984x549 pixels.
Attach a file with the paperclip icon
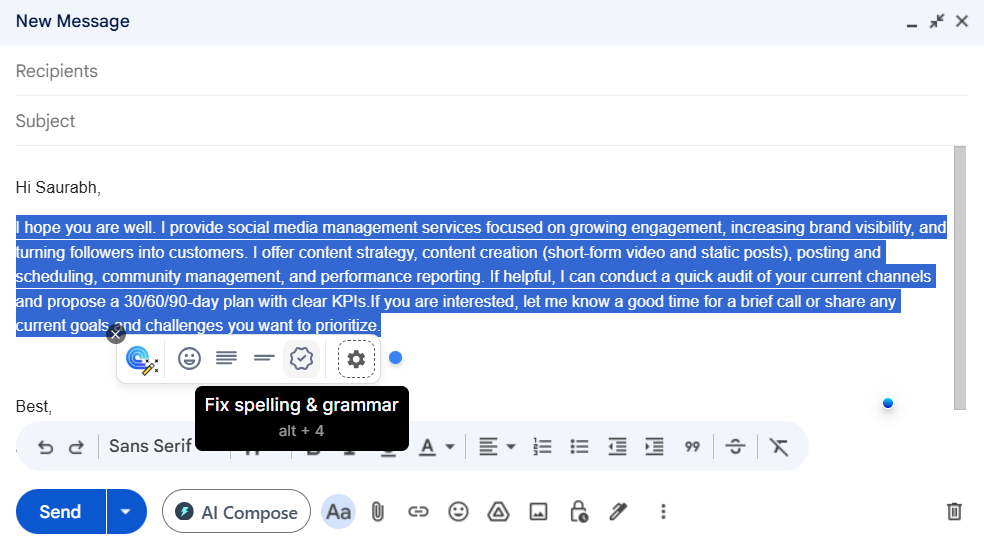click(x=378, y=512)
